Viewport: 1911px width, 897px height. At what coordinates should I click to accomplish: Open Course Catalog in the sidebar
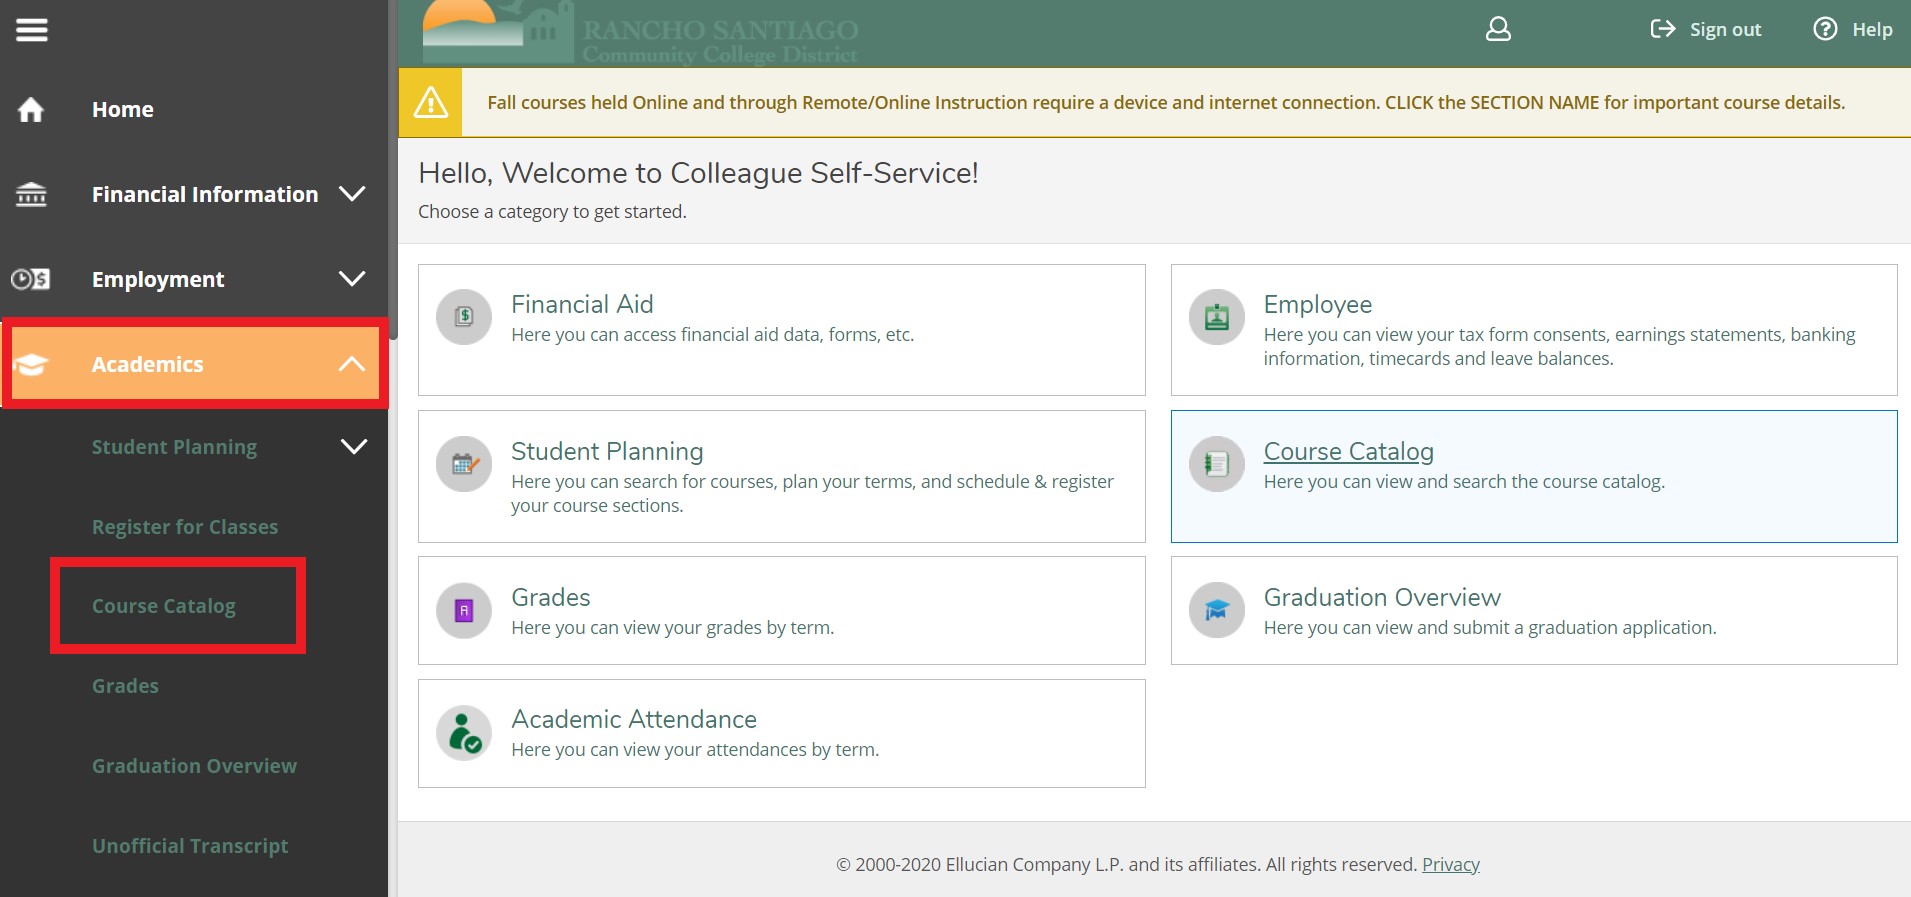point(164,606)
